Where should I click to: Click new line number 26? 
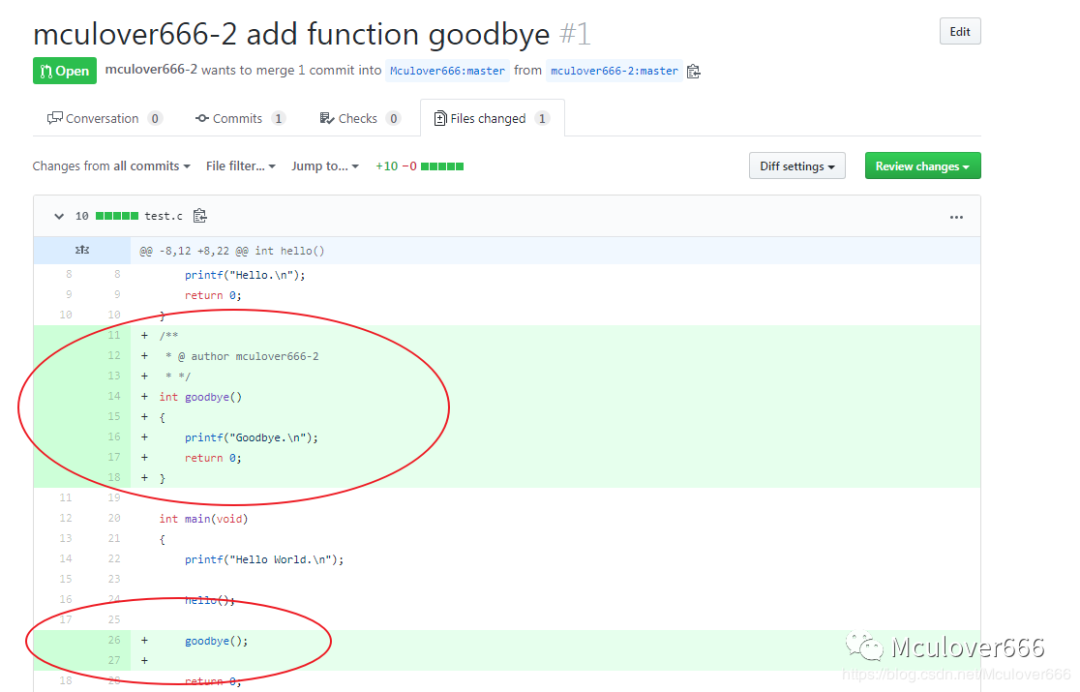114,640
